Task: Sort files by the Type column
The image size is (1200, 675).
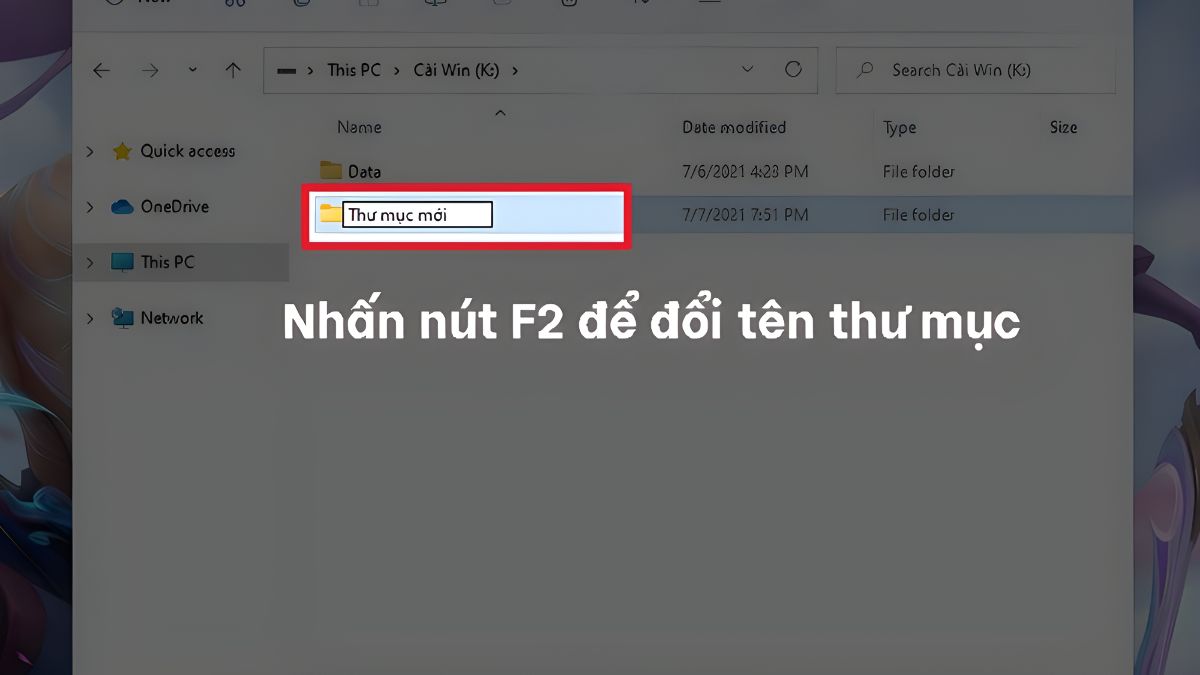Action: pos(899,128)
